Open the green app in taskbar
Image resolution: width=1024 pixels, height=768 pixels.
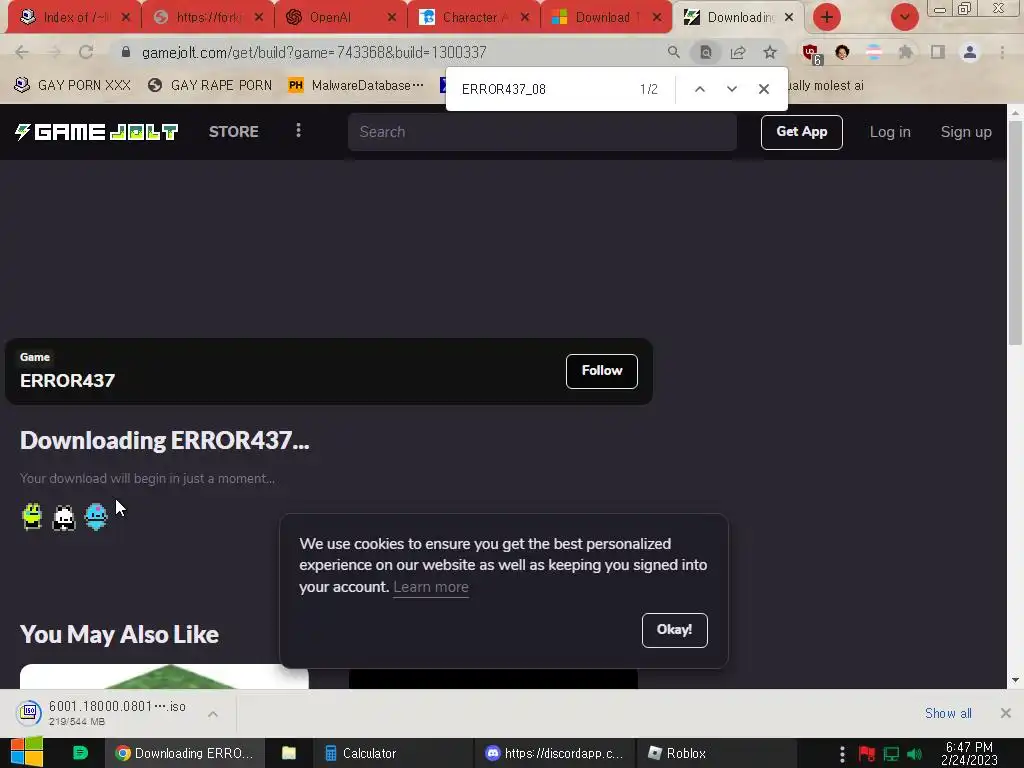(x=80, y=753)
